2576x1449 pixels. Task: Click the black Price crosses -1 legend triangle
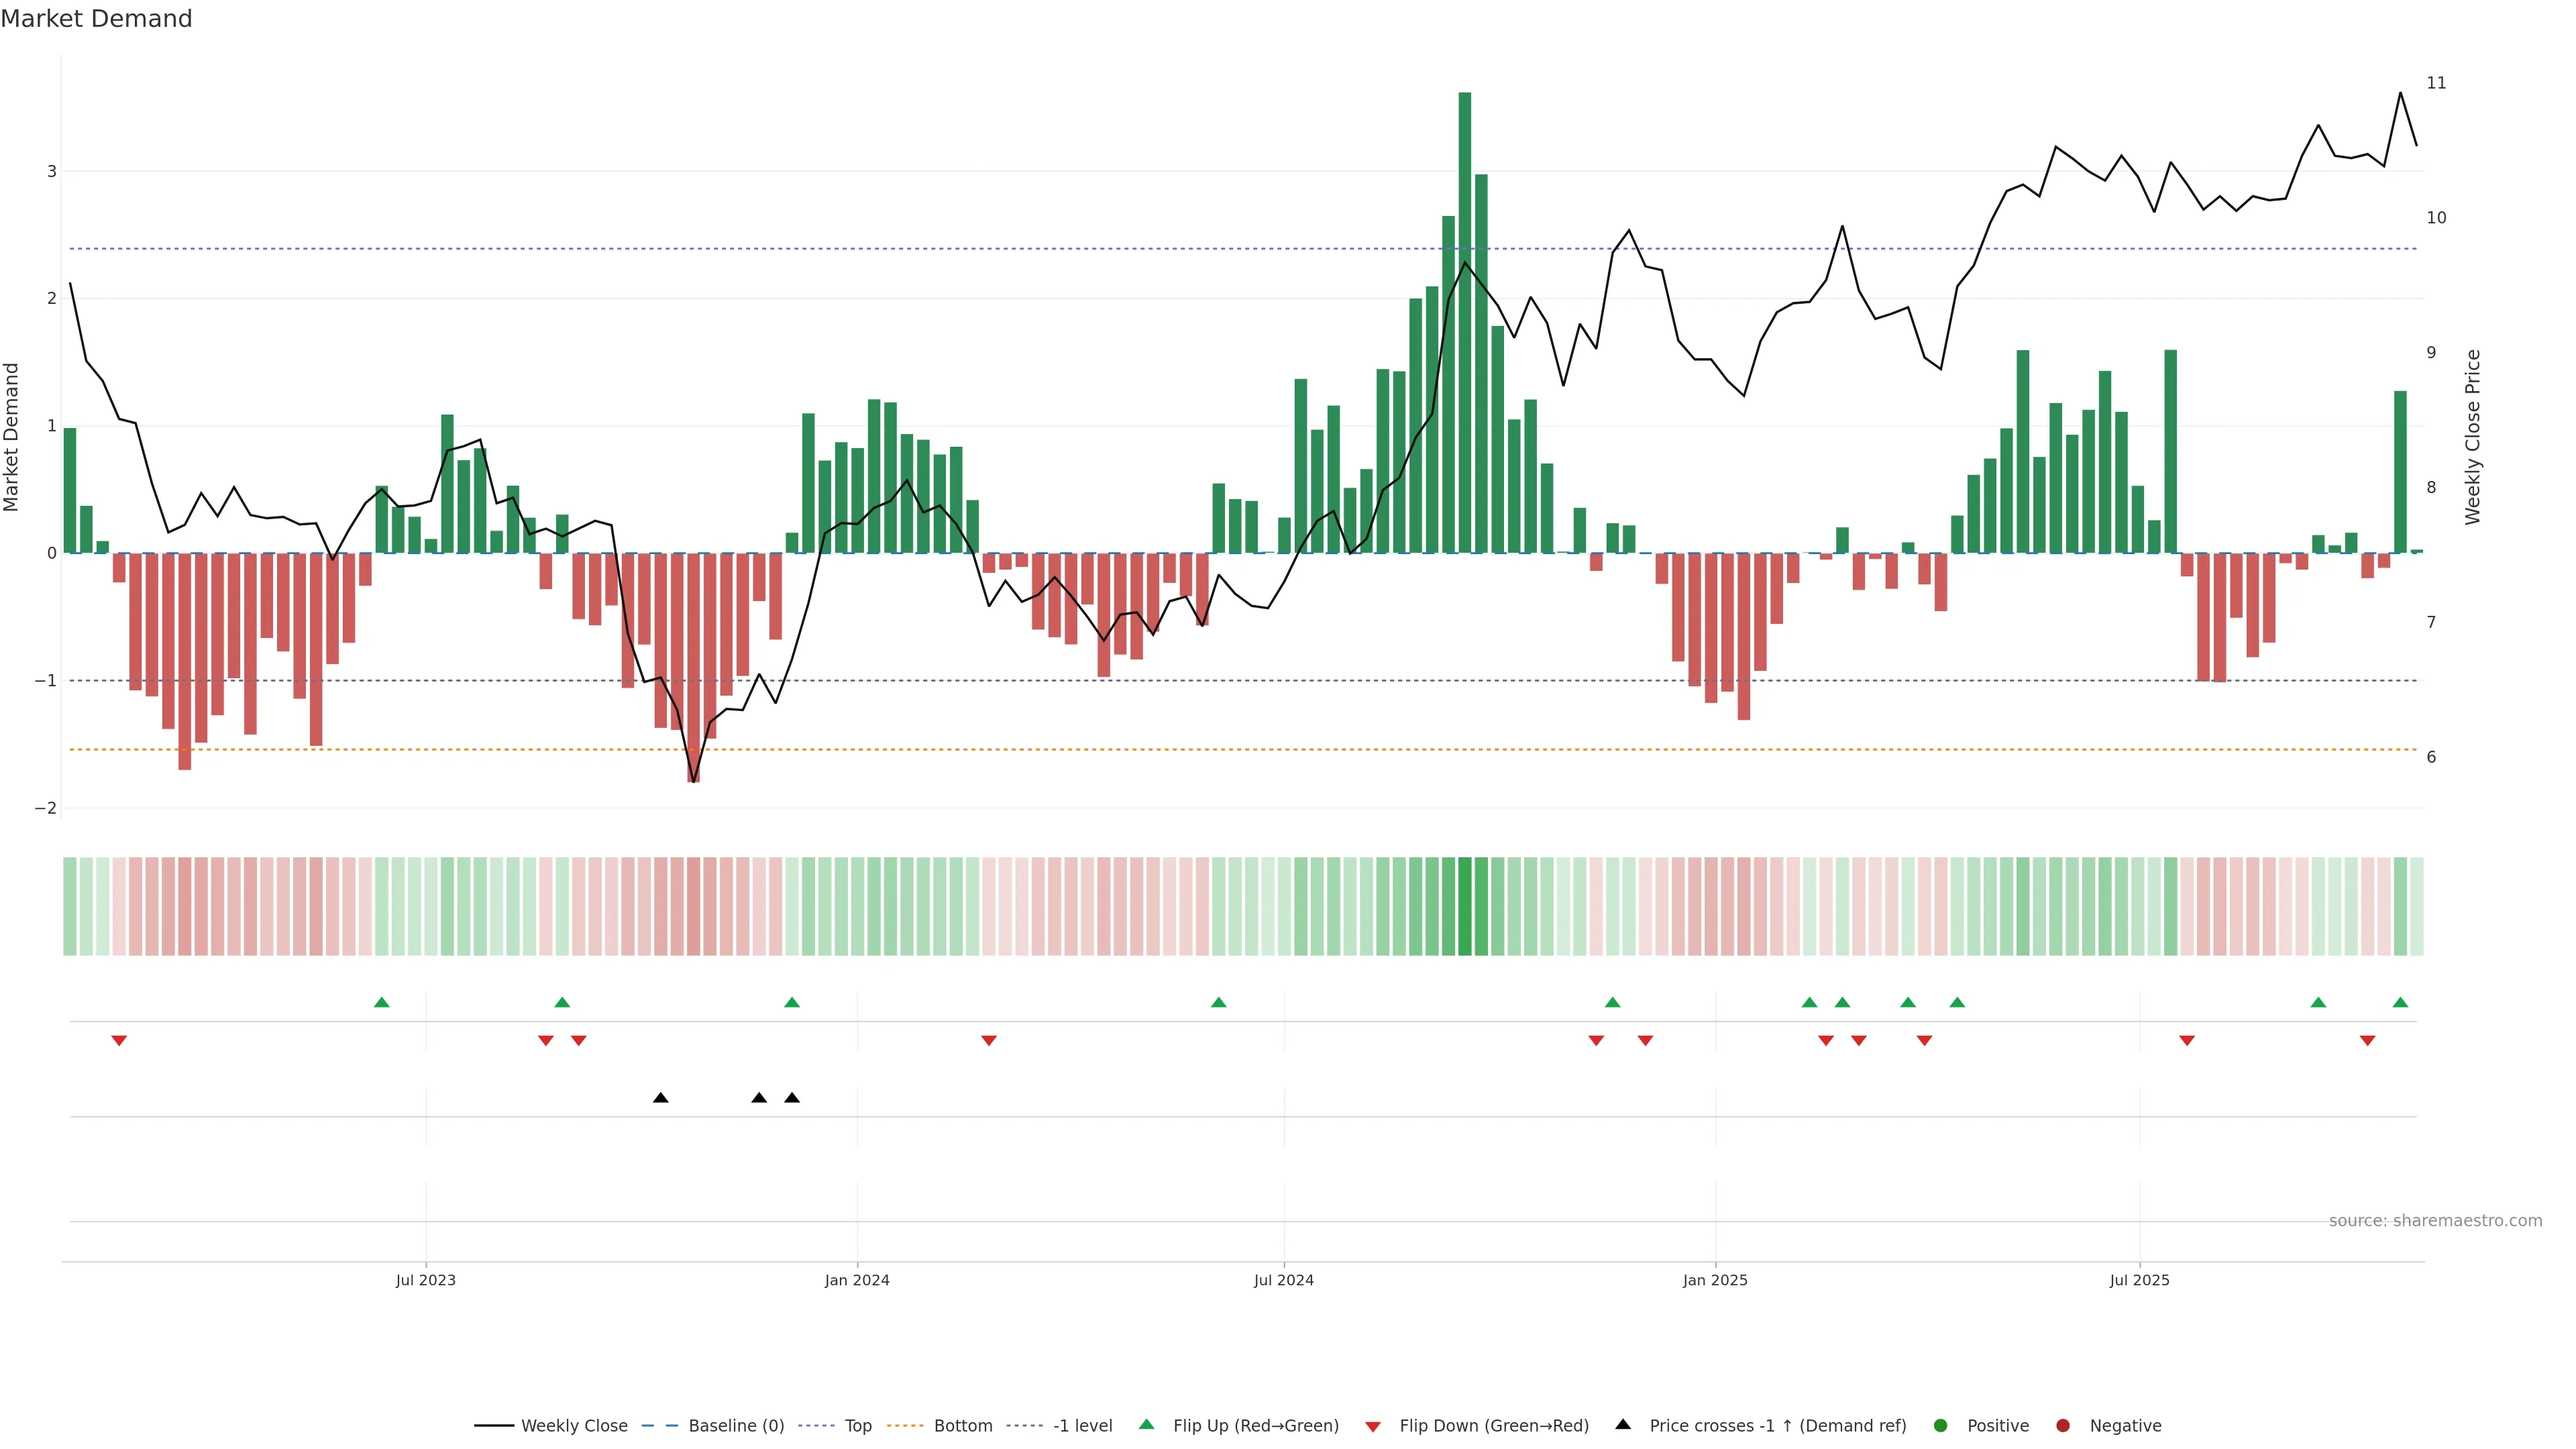(x=1623, y=1424)
